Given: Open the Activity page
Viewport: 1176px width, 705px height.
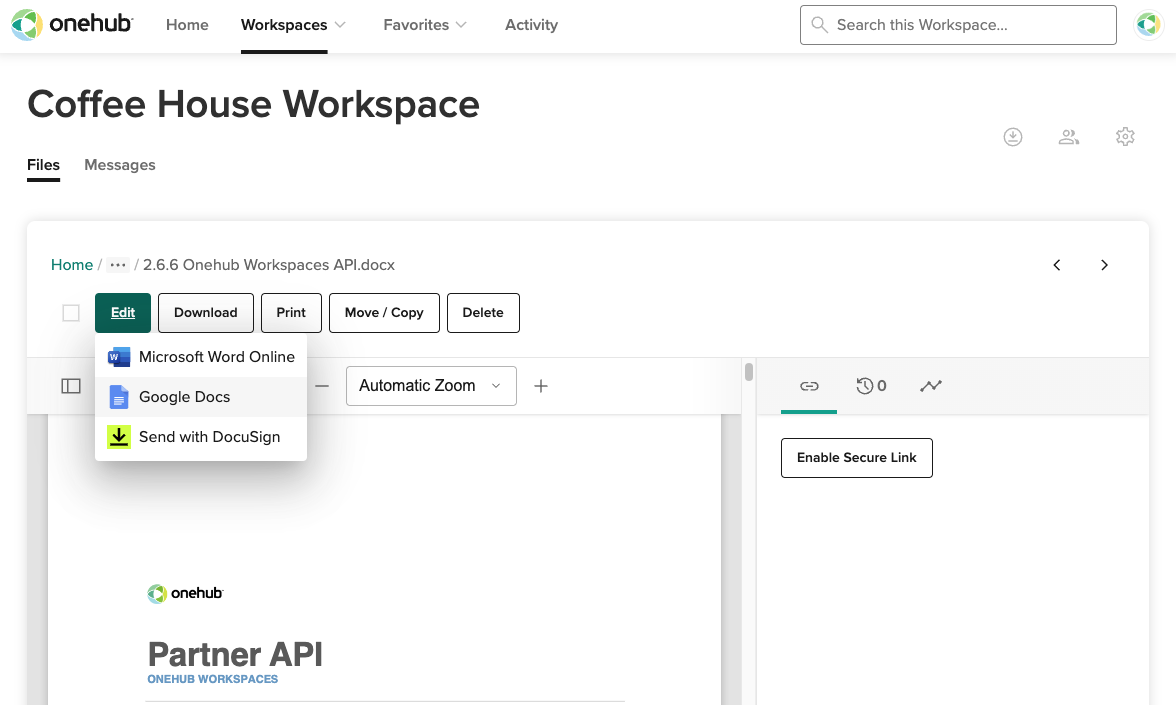Looking at the screenshot, I should (531, 25).
